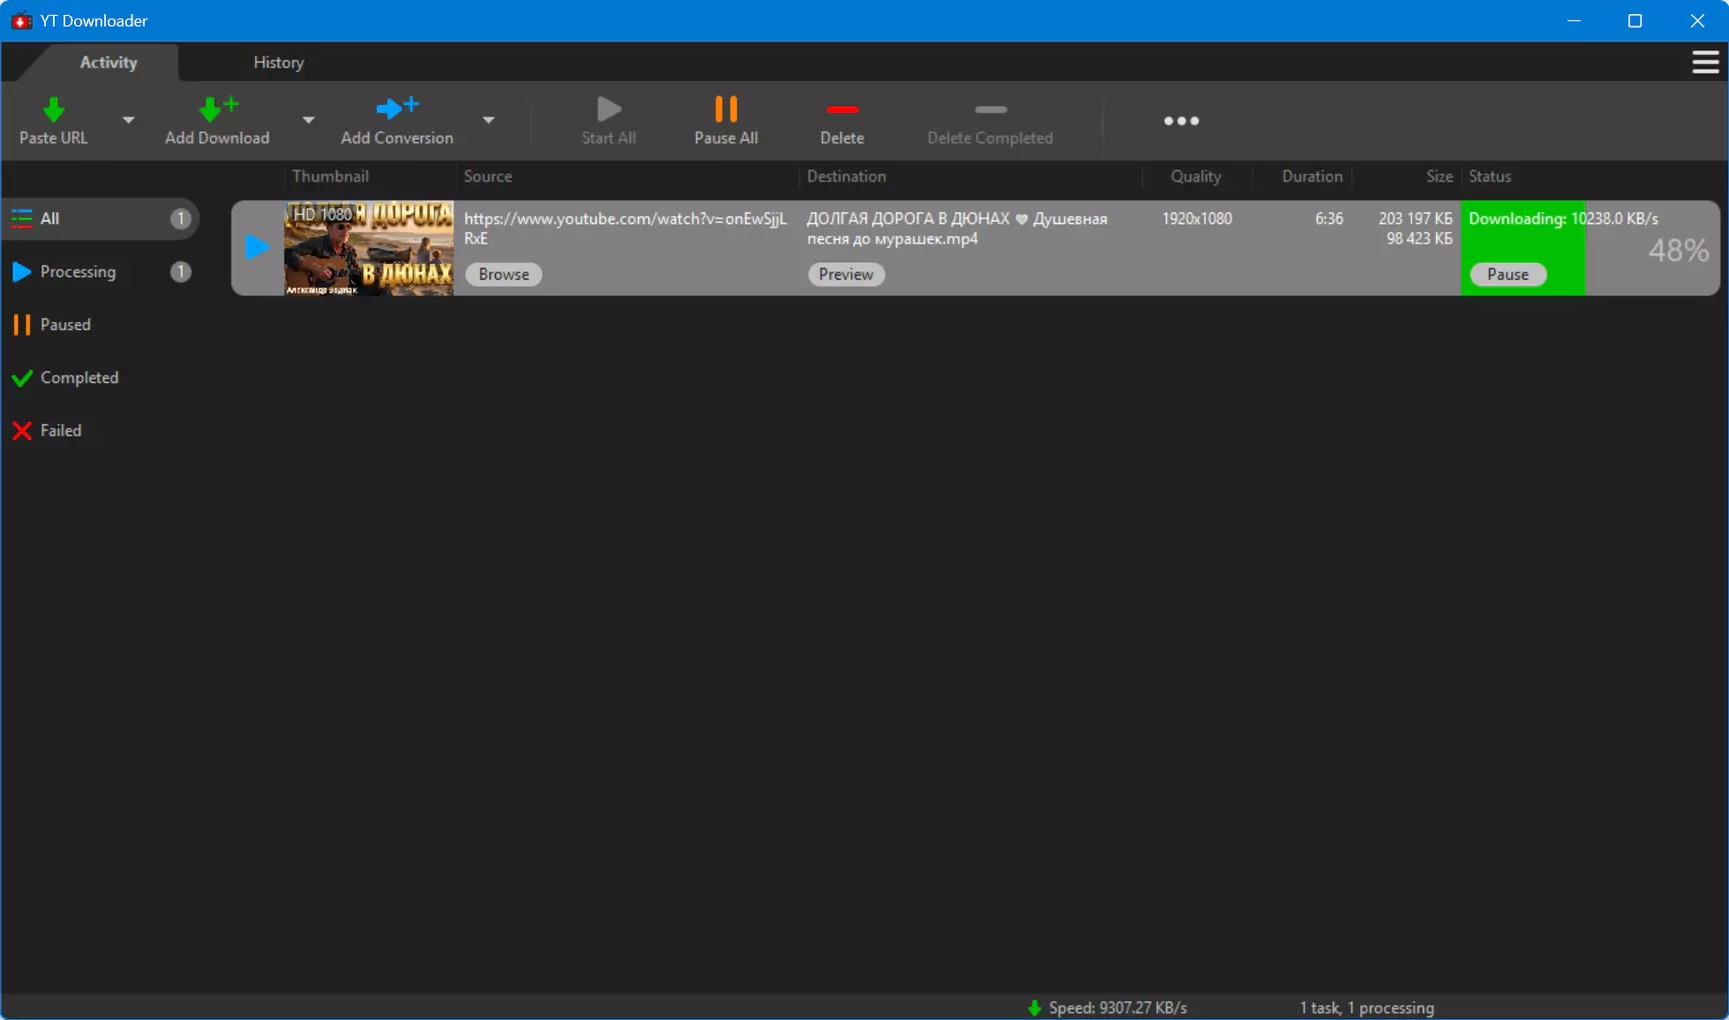This screenshot has height=1020, width=1729.
Task: Click the blue play indicator on download row
Action: [x=257, y=247]
